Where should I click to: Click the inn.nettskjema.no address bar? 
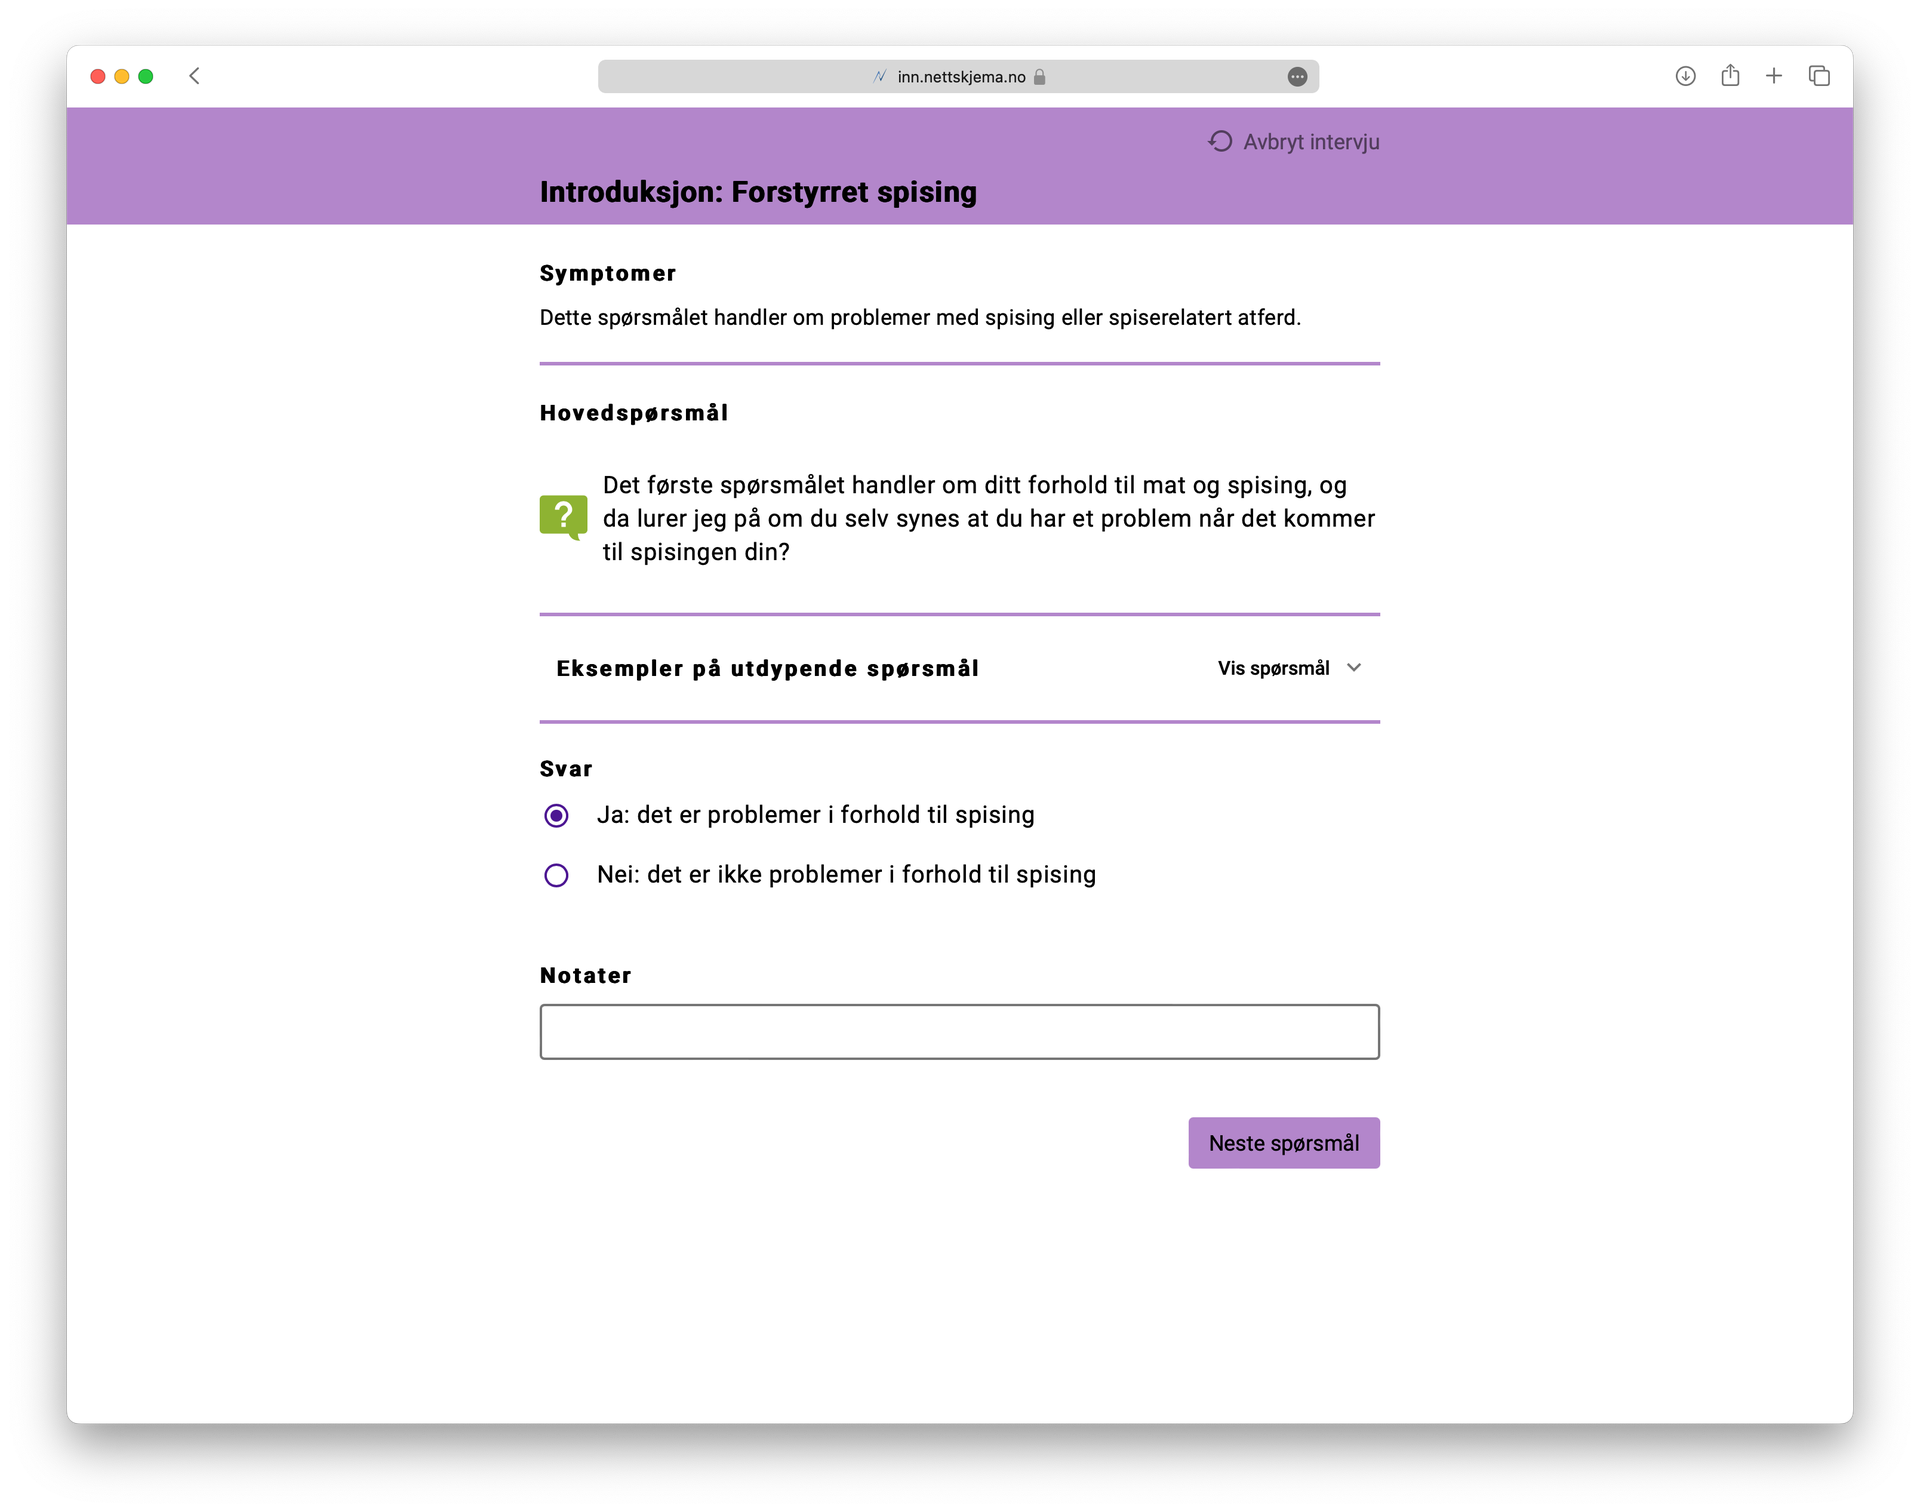[958, 77]
